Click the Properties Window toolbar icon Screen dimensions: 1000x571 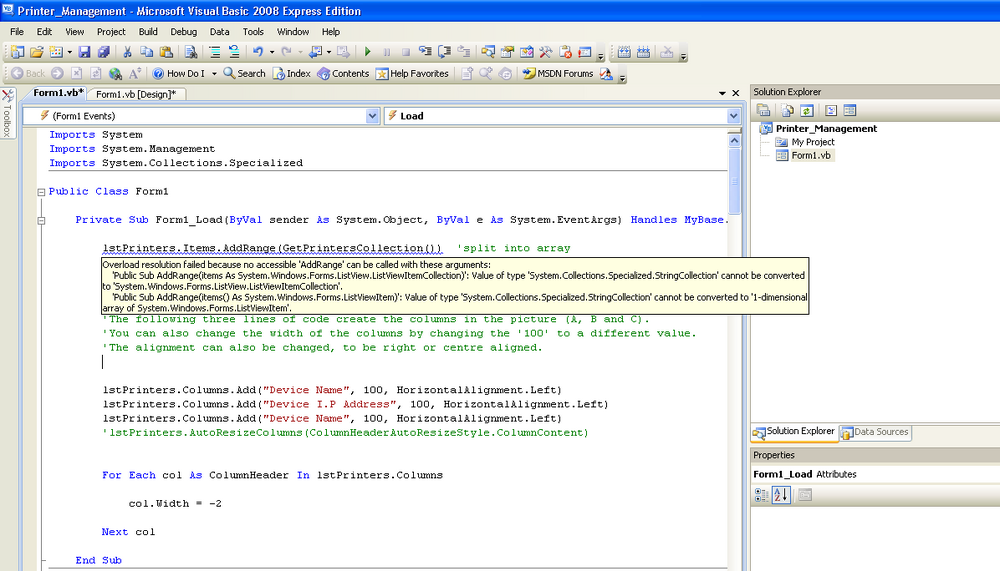click(x=507, y=52)
